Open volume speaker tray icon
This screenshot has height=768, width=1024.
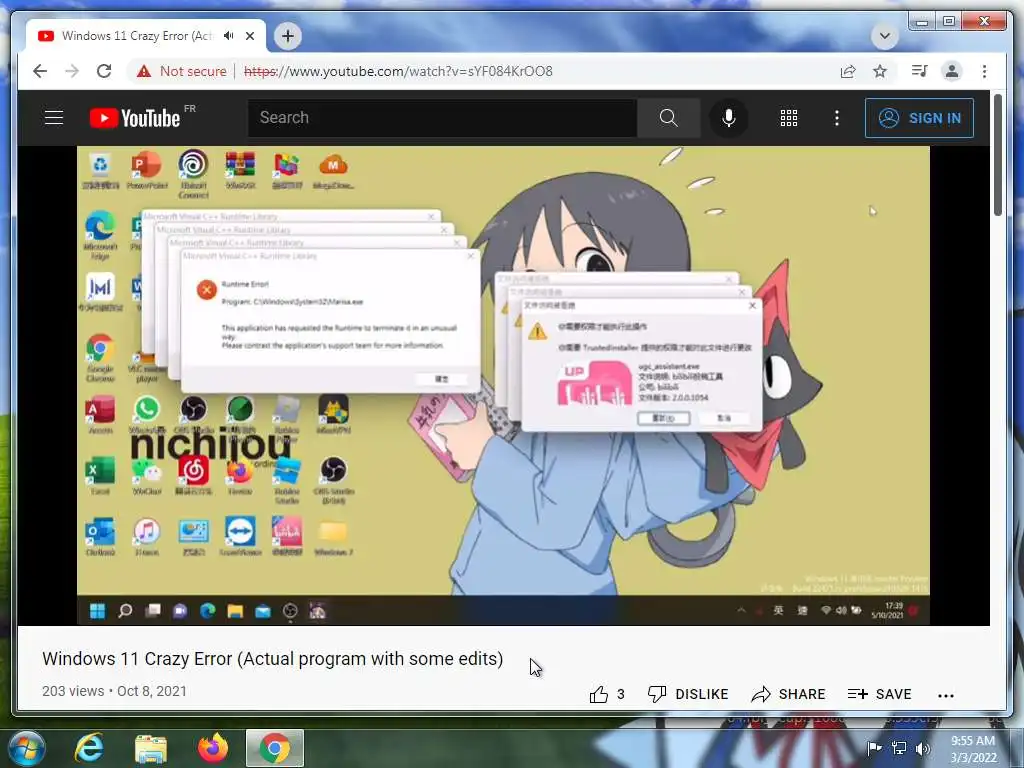(x=923, y=748)
